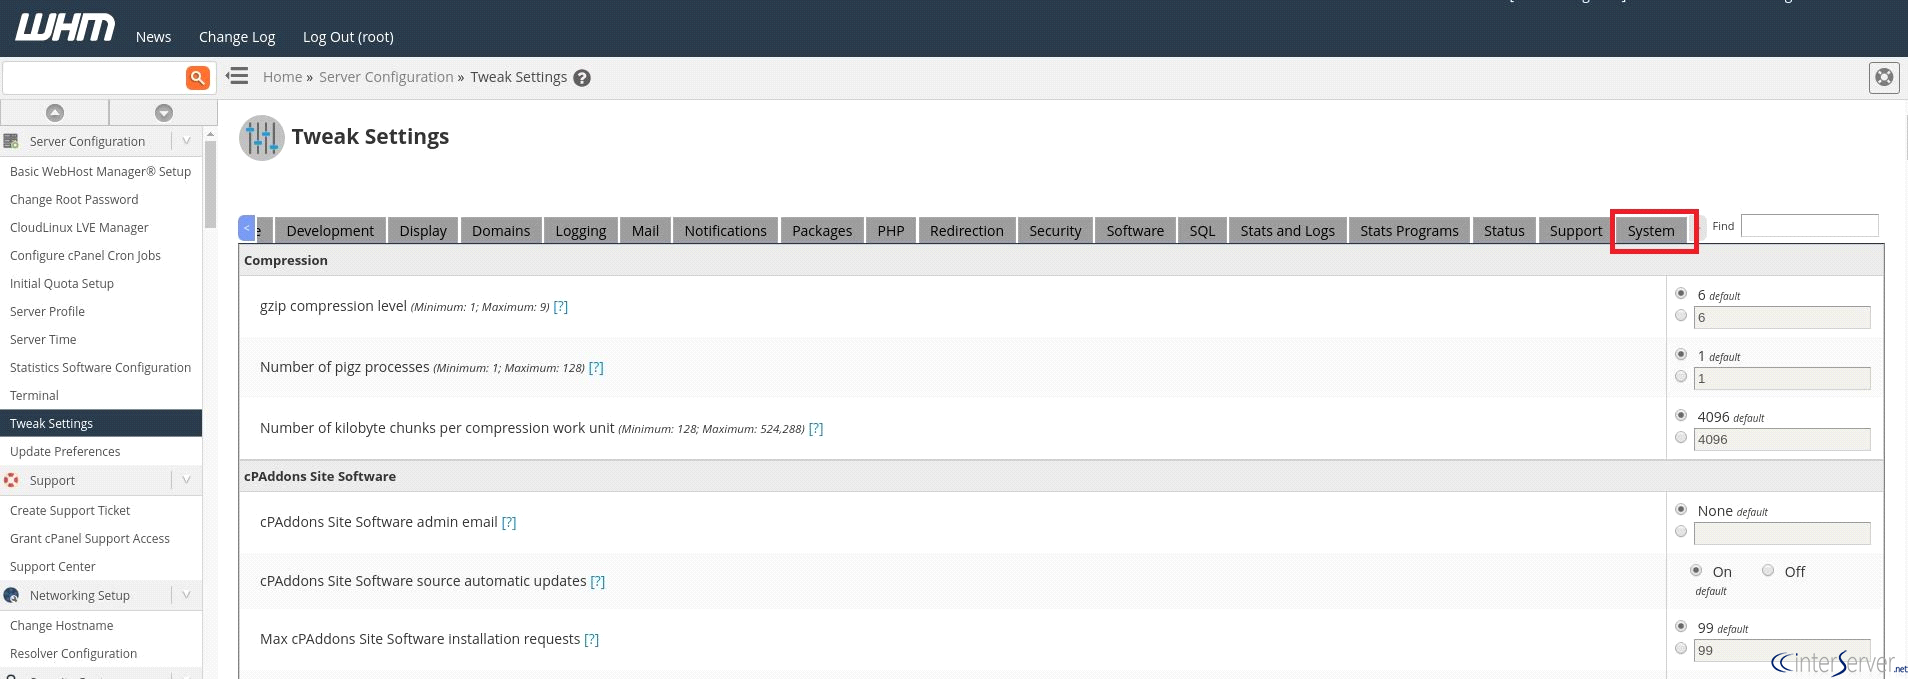Select 4096 default chunks radio
Screen dimensions: 1908x679
point(1681,415)
